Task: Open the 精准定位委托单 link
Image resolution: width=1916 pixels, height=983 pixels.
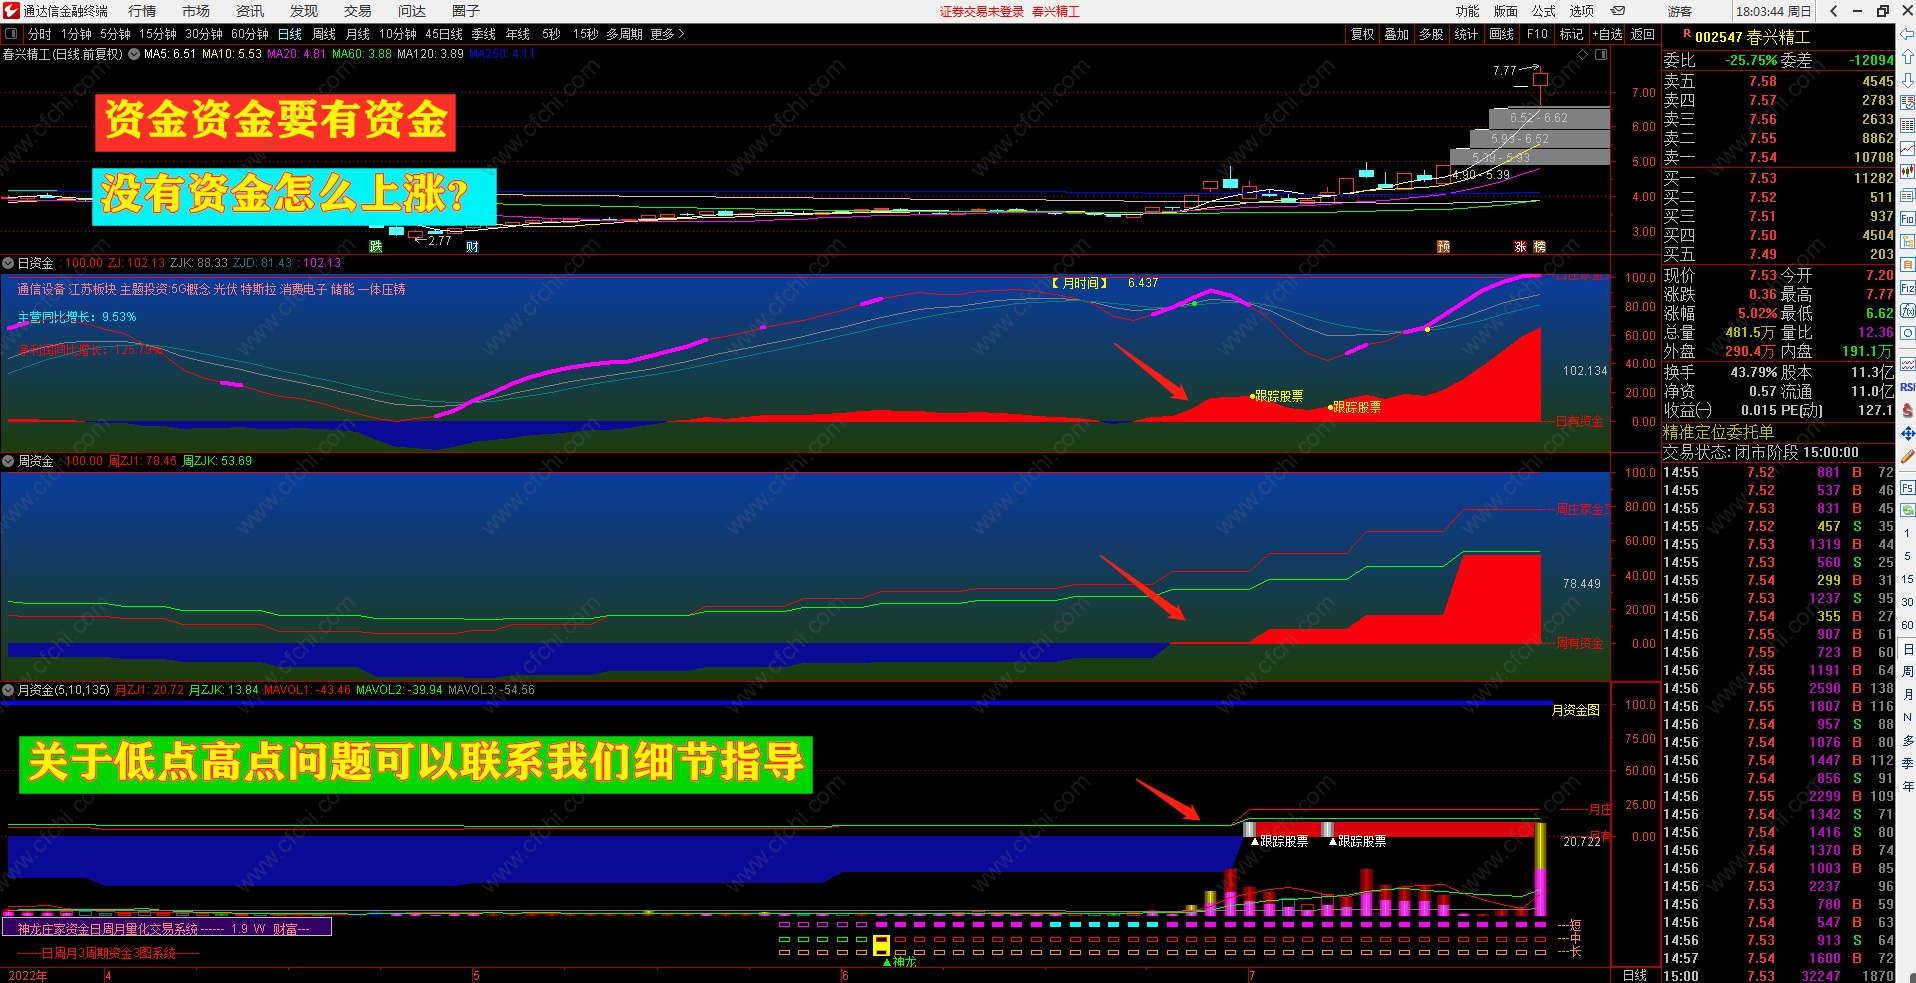Action: click(x=1718, y=432)
